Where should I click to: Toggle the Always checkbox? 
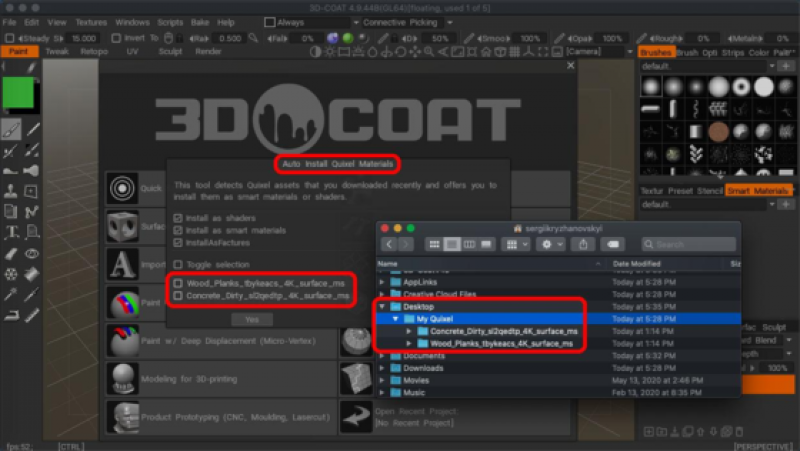[x=269, y=22]
